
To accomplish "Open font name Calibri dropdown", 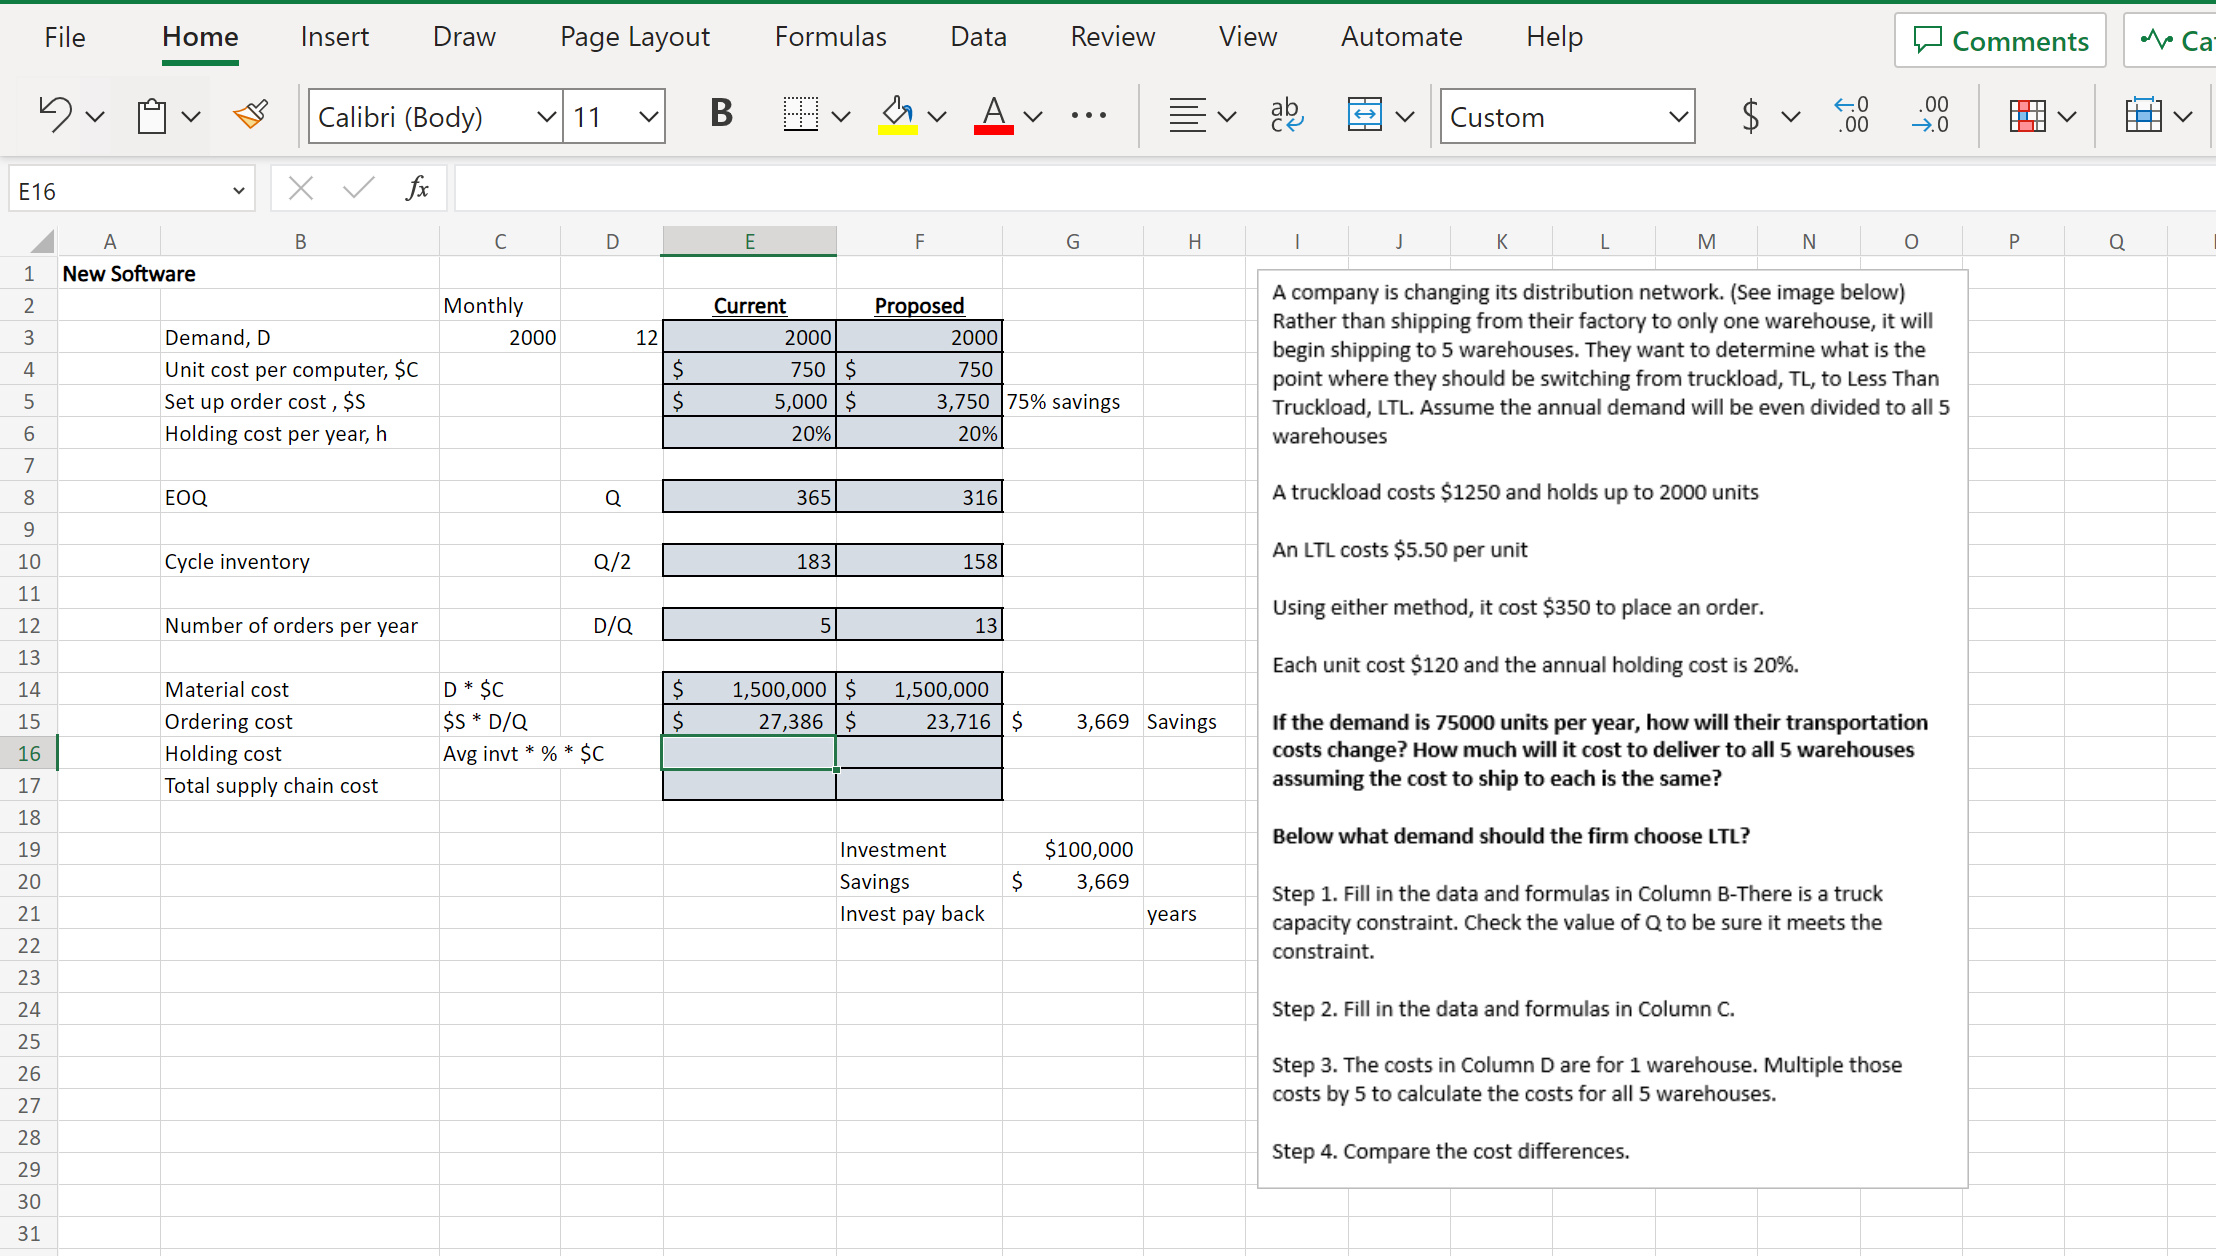I will (x=546, y=116).
